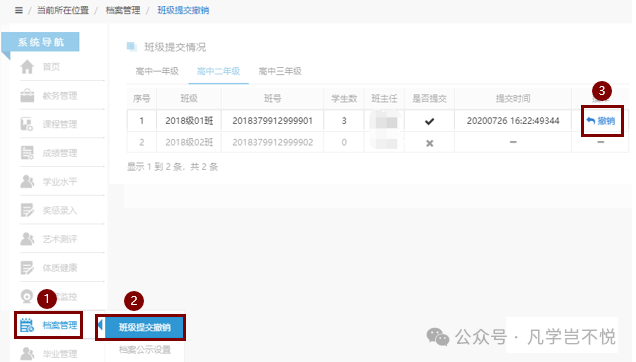Viewport: 636px width, 362px height.
Task: Click 班级提交撤销 breadcrumb link
Action: [183, 10]
